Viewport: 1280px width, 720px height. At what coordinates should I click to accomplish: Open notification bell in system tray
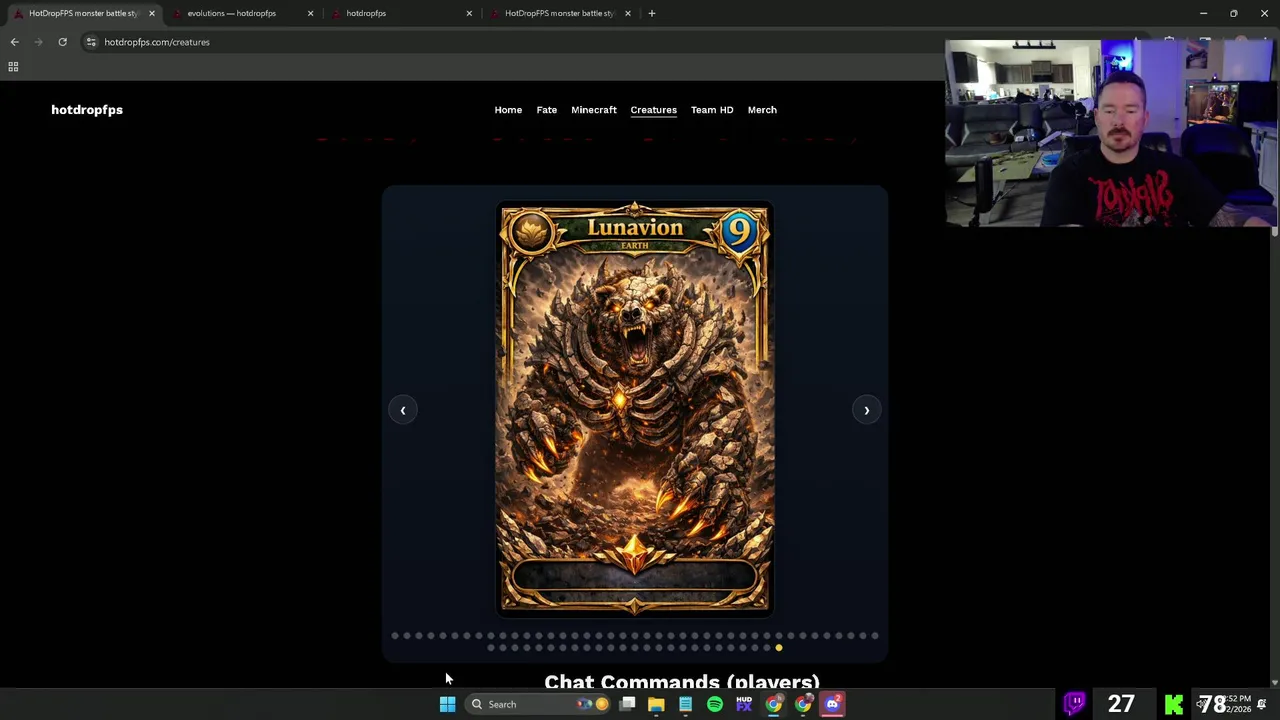click(x=1261, y=704)
